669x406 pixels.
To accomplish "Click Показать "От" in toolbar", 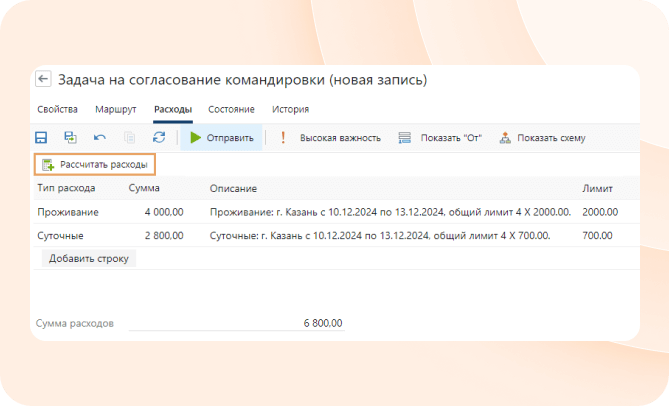I will click(440, 138).
